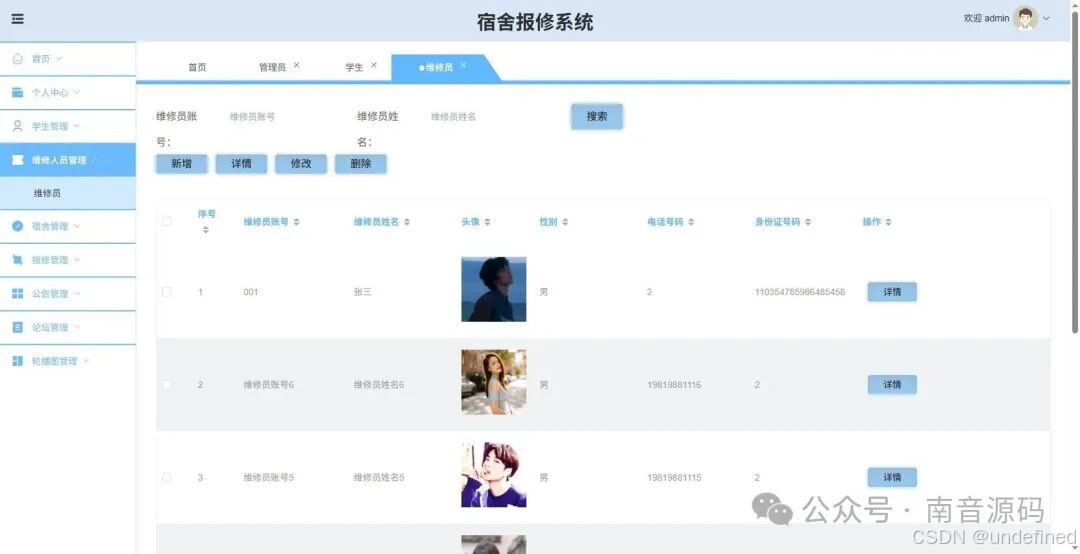Expand the 论坛管理 sidebar chevron

point(76,327)
